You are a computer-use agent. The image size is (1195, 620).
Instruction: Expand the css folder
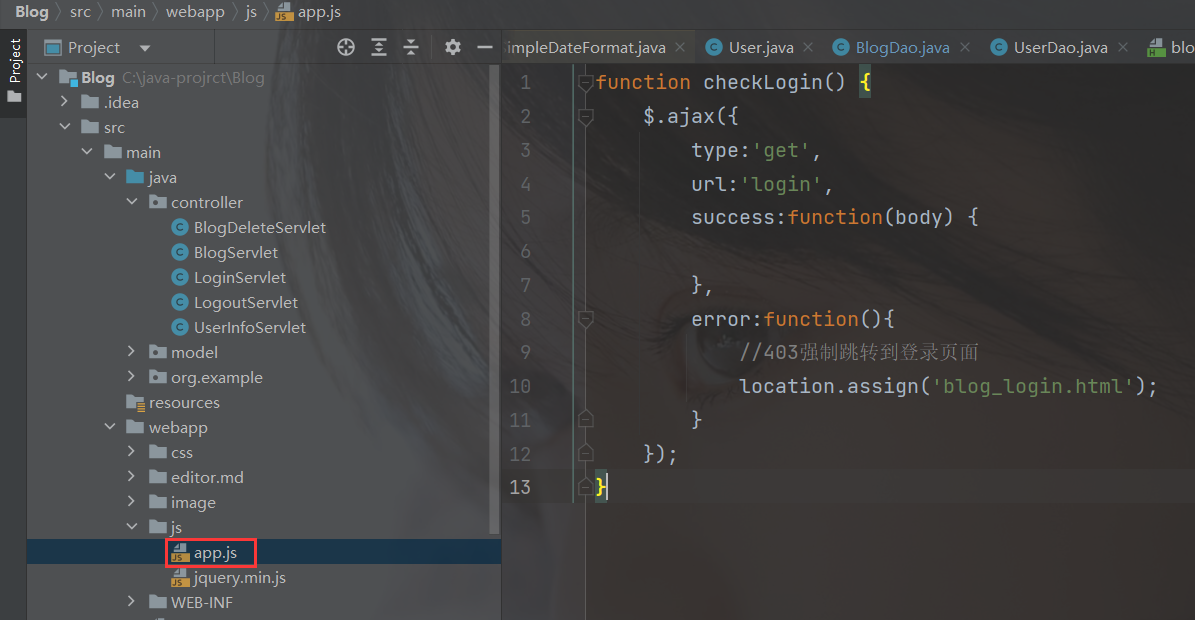coord(132,452)
